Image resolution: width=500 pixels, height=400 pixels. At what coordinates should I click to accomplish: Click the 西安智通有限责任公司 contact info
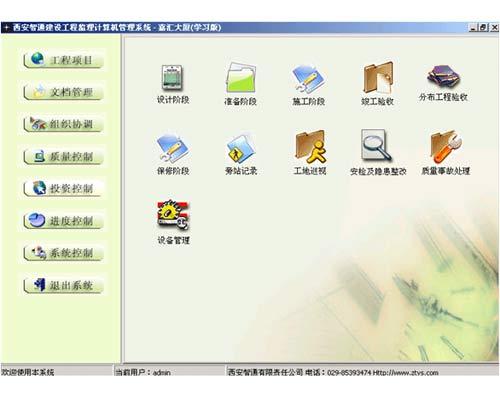tap(333, 372)
